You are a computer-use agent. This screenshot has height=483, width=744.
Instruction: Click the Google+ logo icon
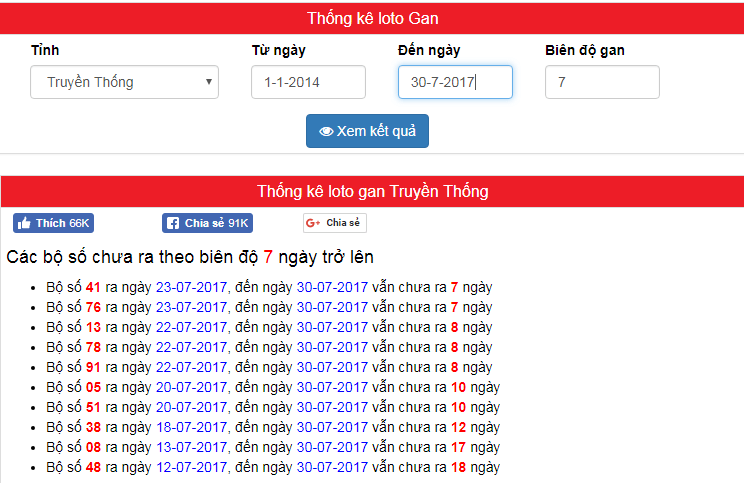tap(313, 223)
